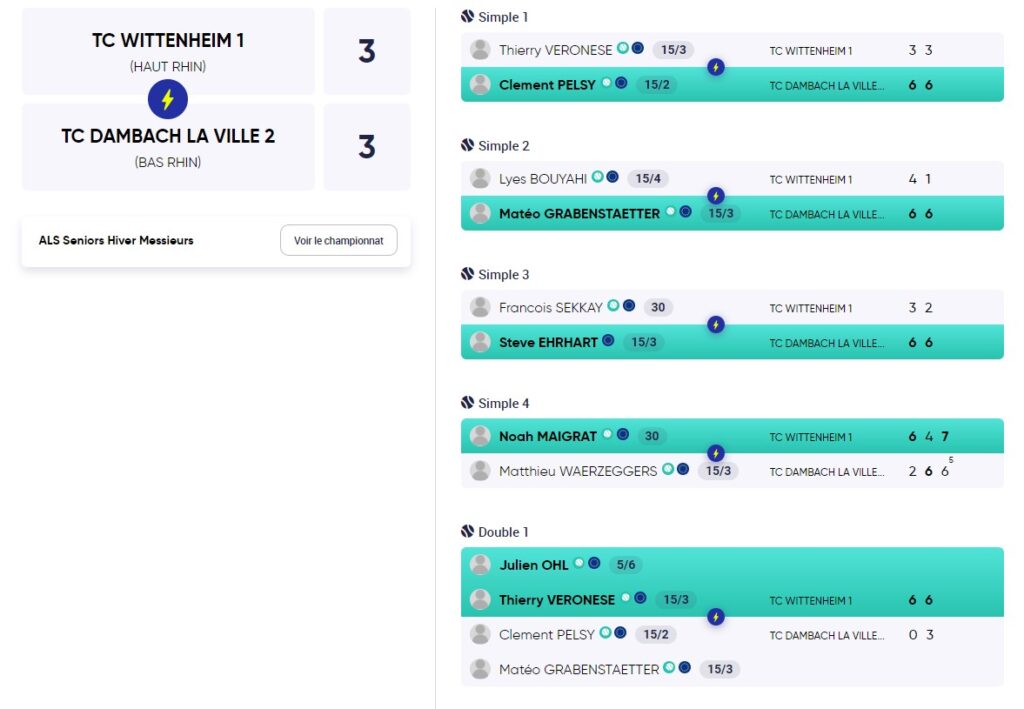Click the ALS Seniors Hiver Messieurs label
Screen dimensions: 1024x709
[x=116, y=241]
